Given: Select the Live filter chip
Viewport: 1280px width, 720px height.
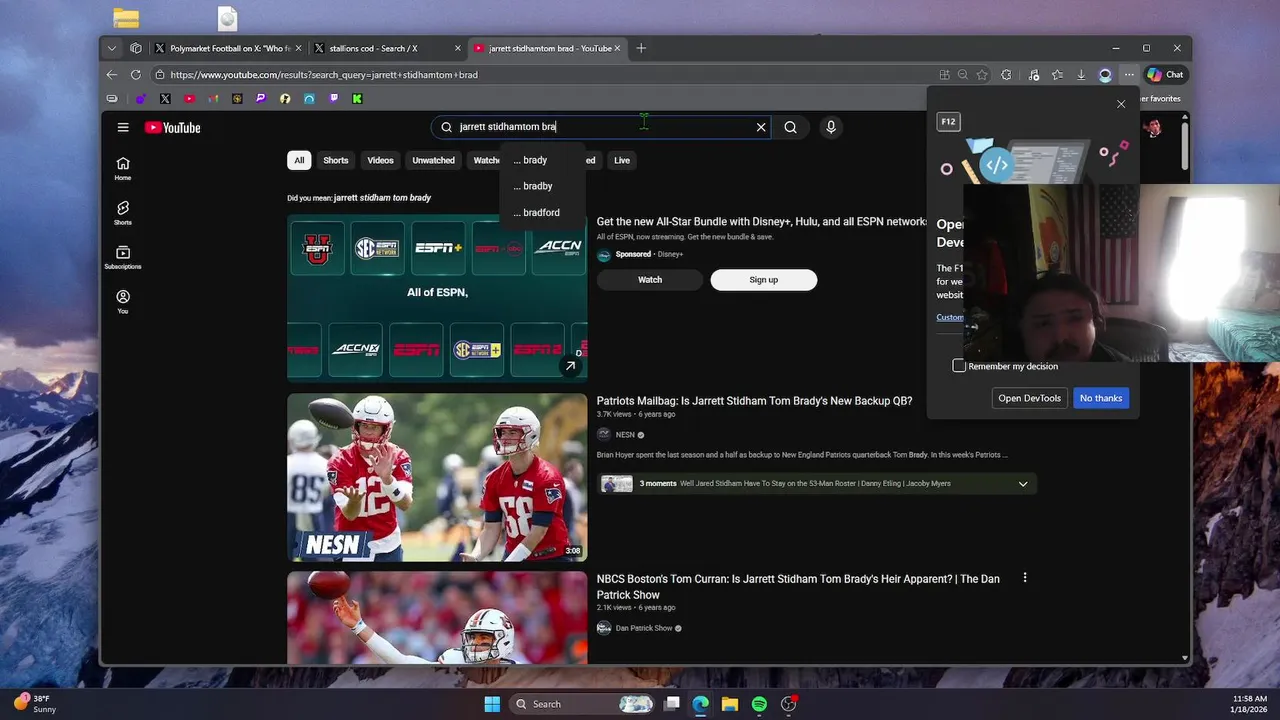Looking at the screenshot, I should click(622, 160).
